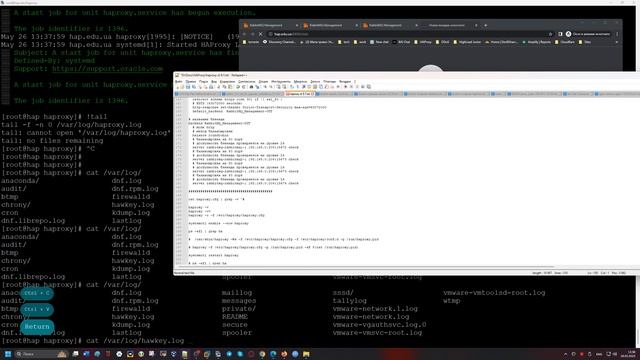Click the Save icon in Notepad++ toolbar
640x360 pixels.
tap(188, 87)
